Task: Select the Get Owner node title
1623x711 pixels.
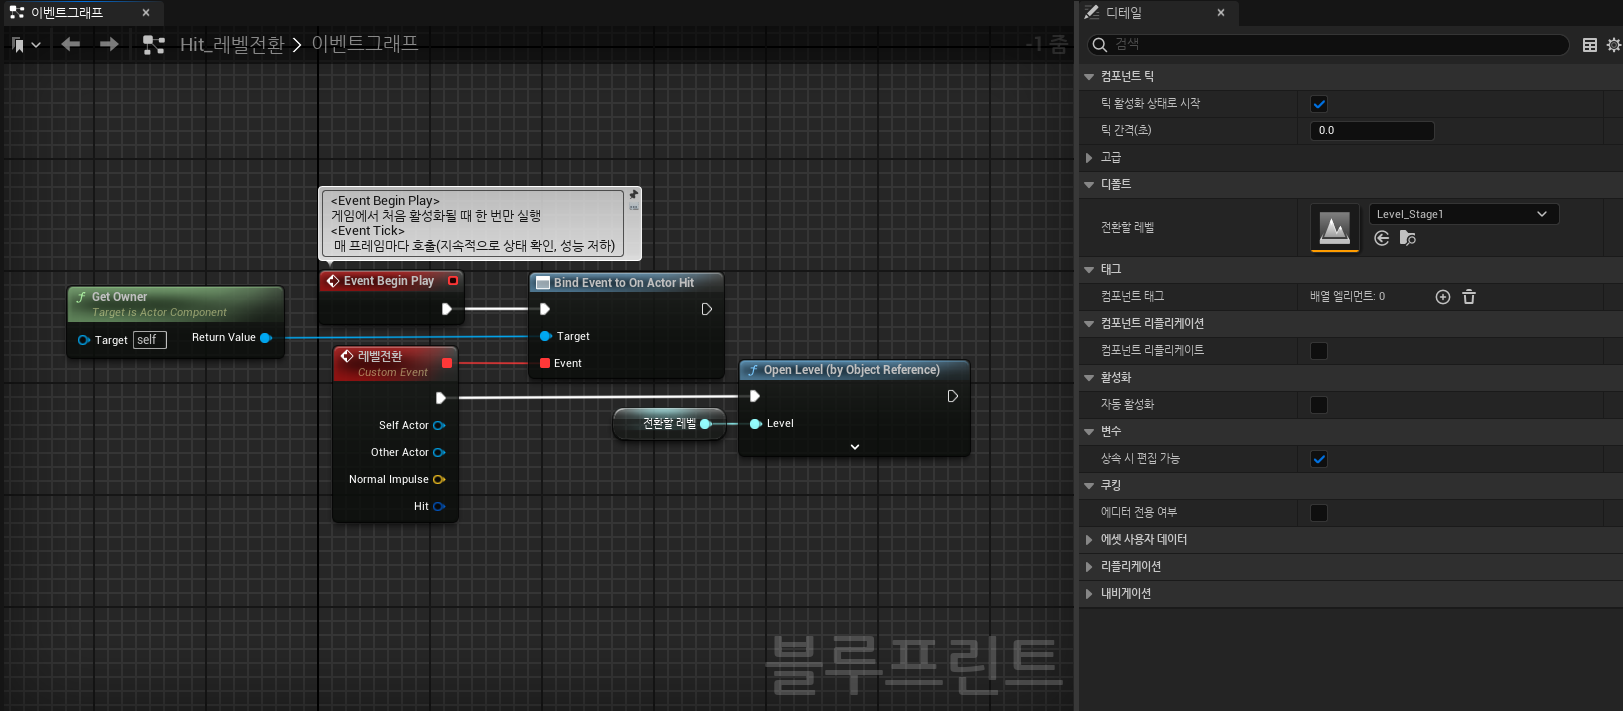Action: pyautogui.click(x=119, y=297)
